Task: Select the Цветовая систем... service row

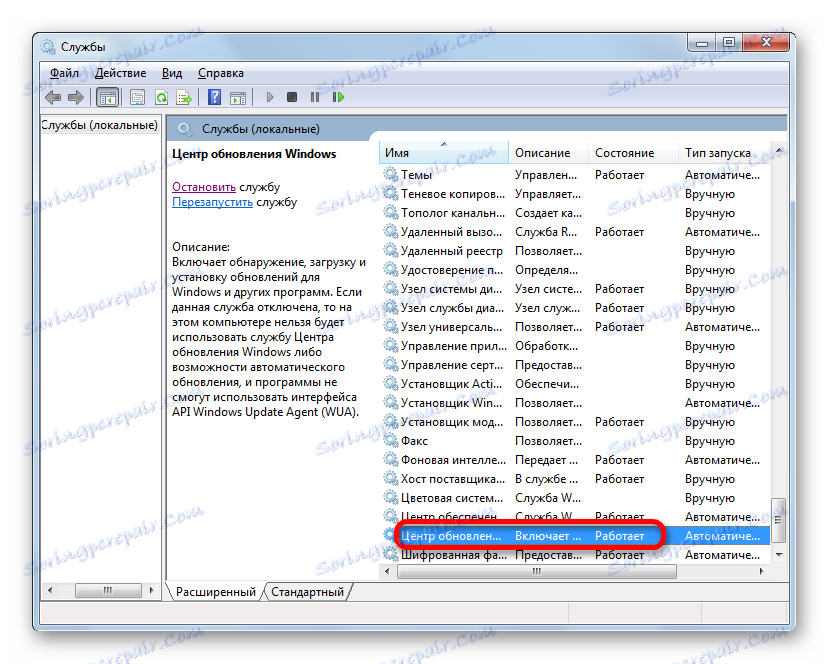Action: pos(575,498)
